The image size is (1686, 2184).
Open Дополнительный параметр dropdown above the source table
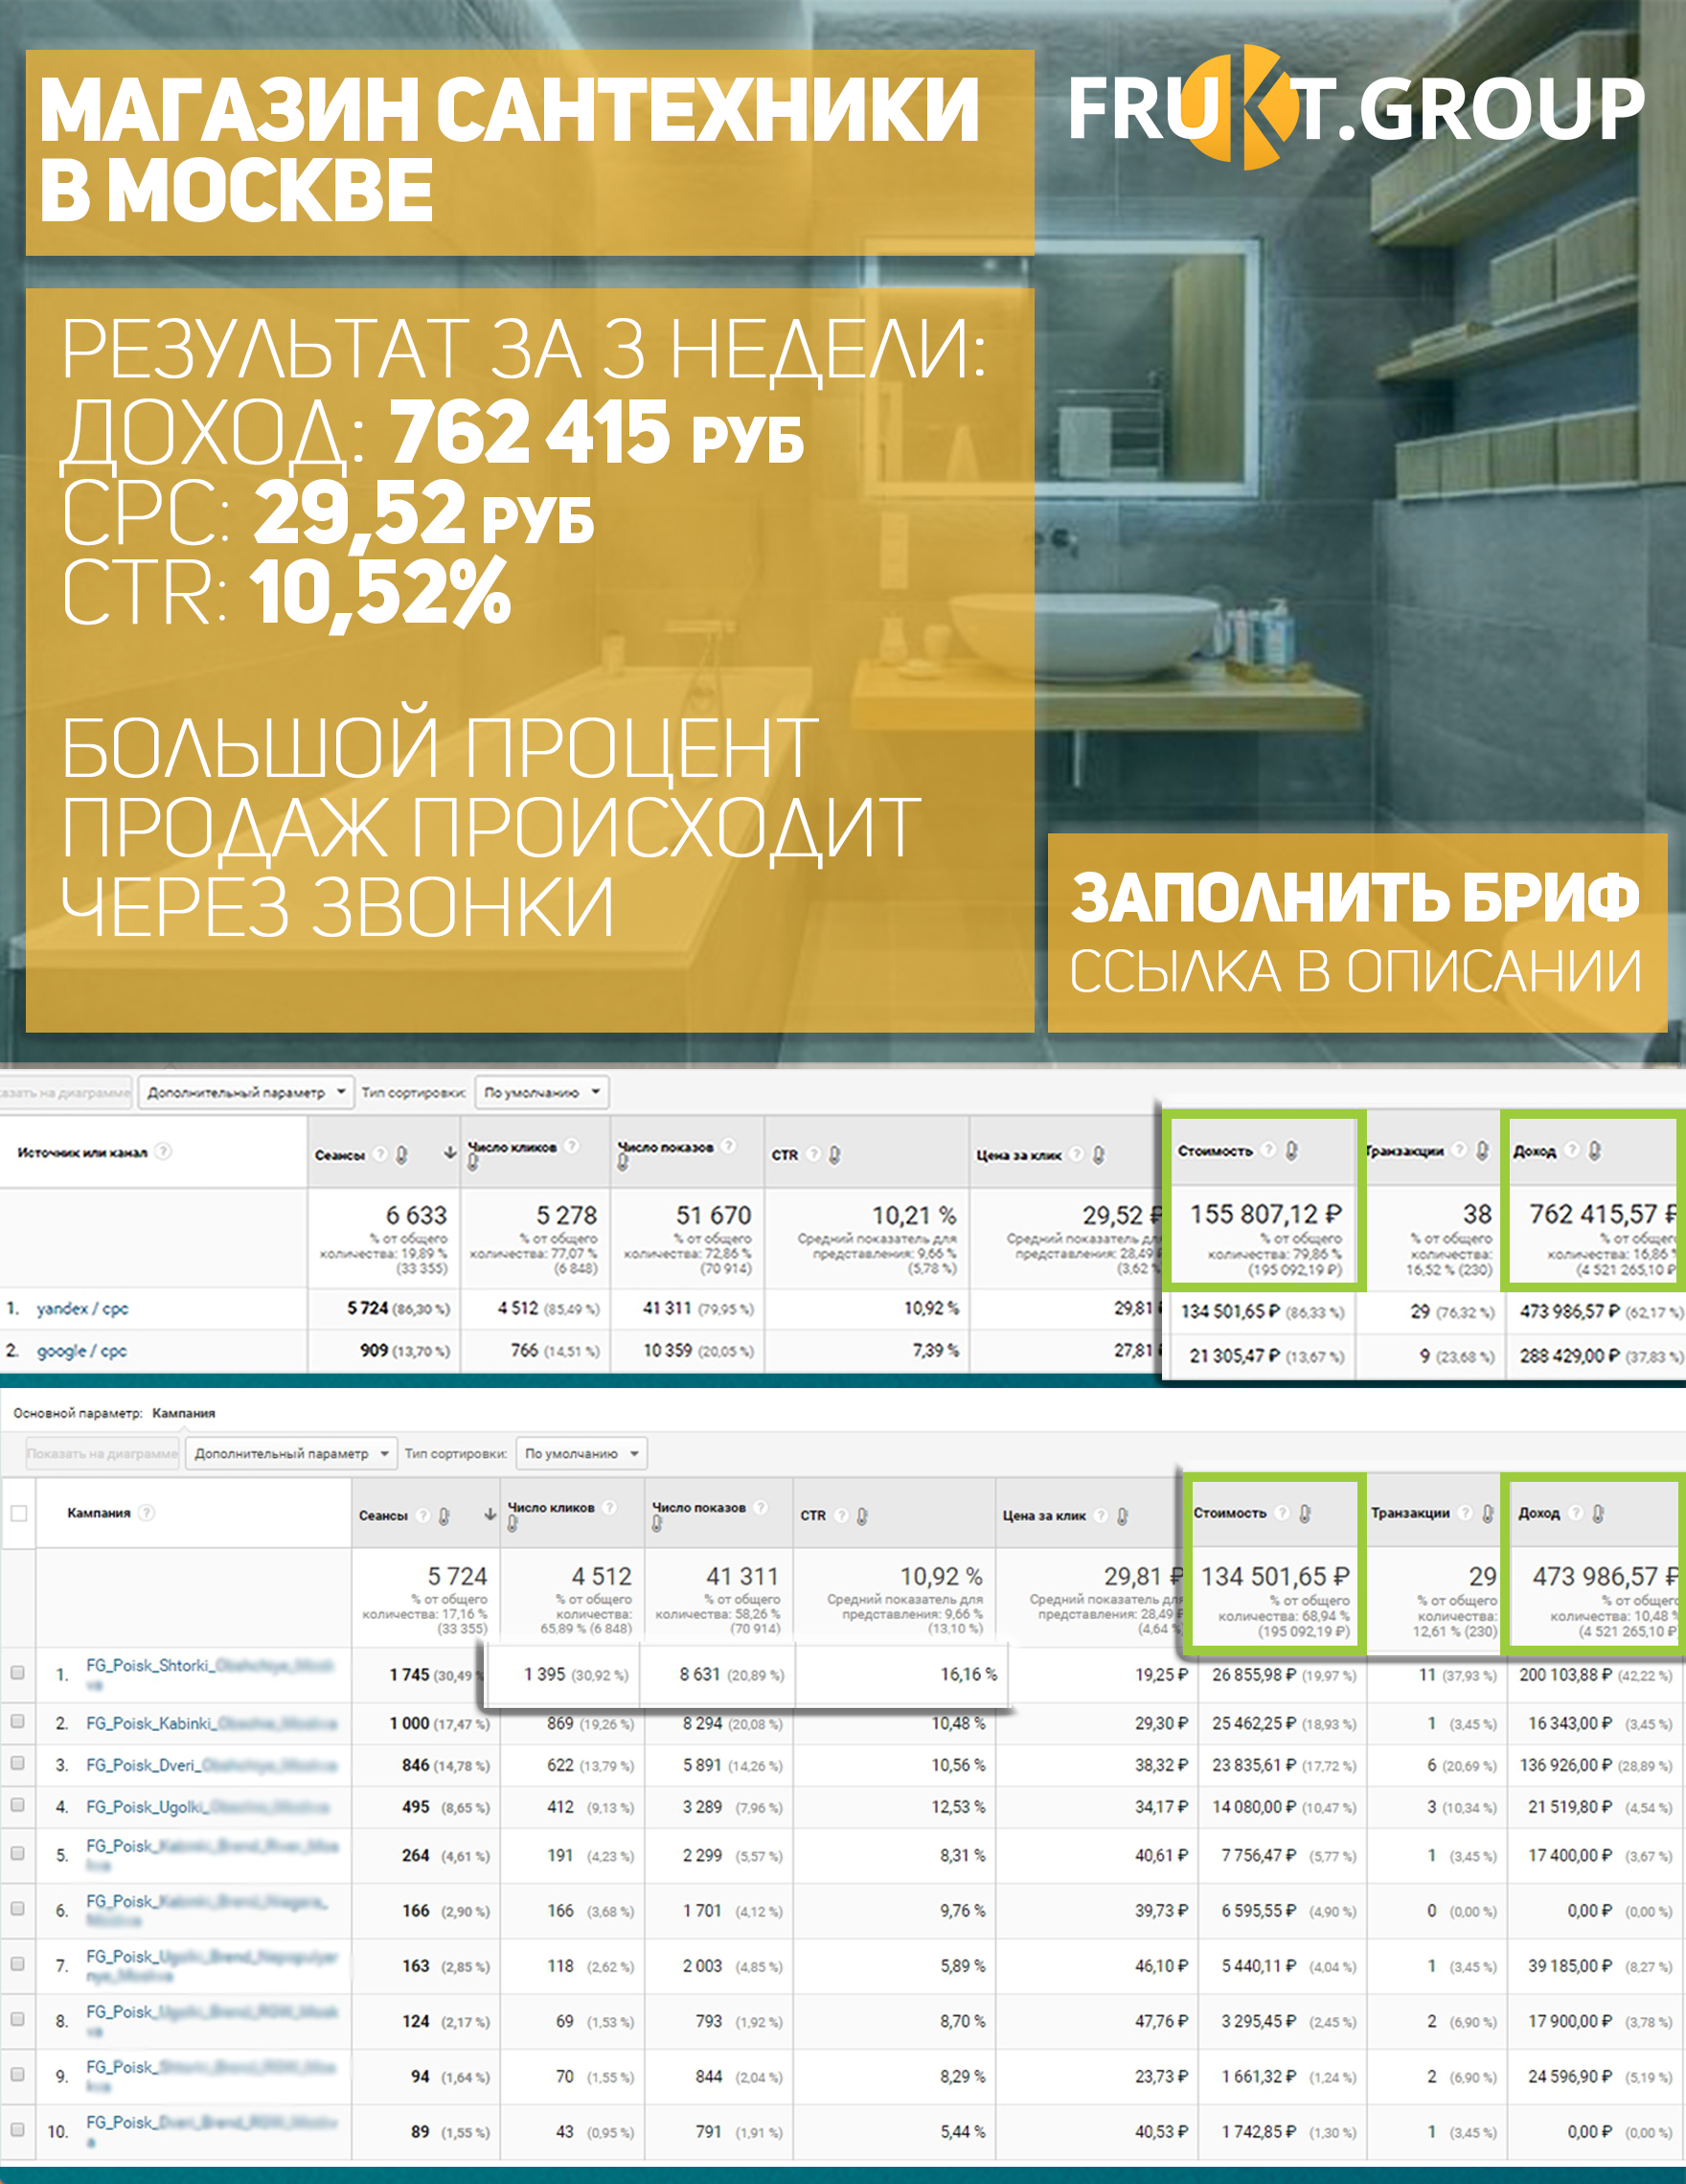(246, 1092)
